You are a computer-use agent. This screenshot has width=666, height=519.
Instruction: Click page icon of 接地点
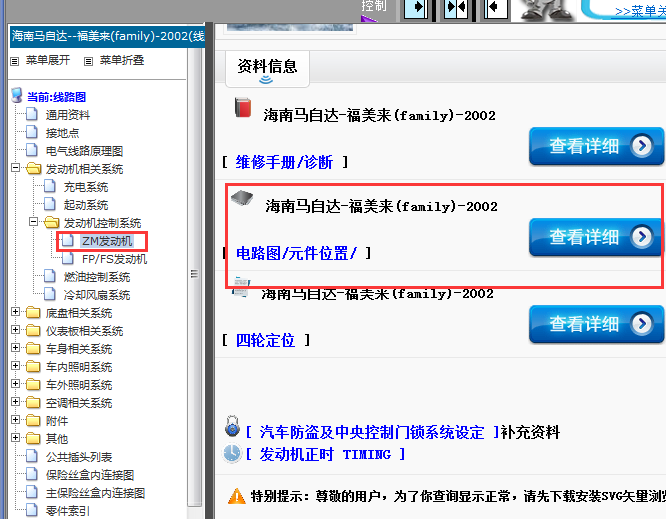tap(32, 132)
